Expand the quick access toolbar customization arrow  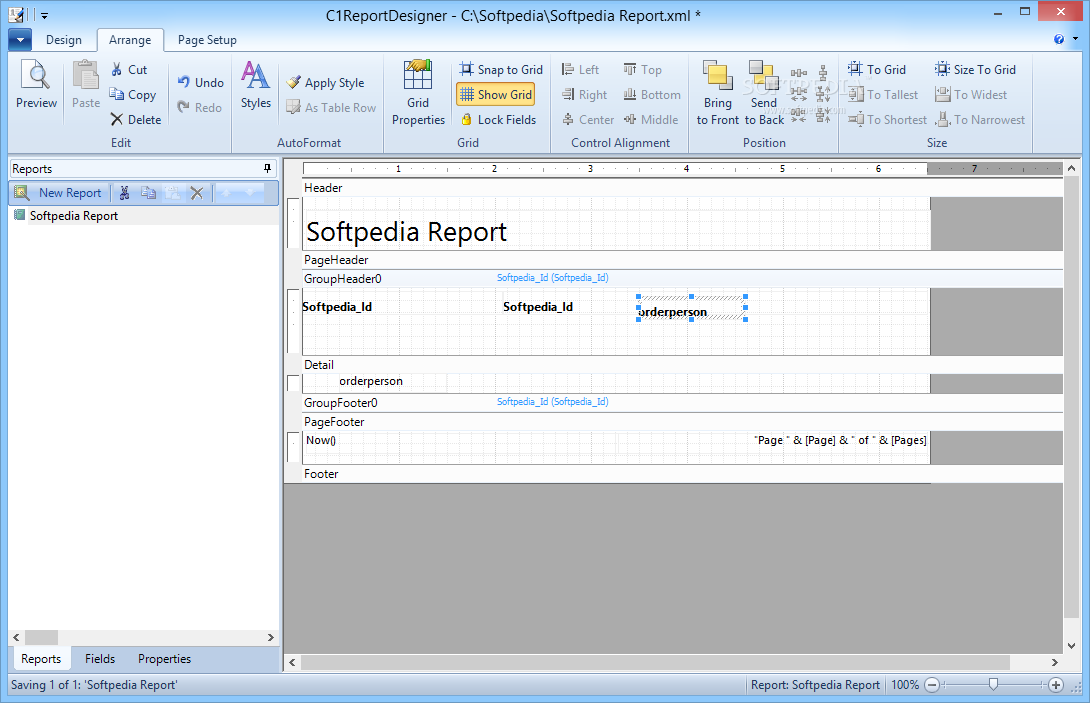44,15
